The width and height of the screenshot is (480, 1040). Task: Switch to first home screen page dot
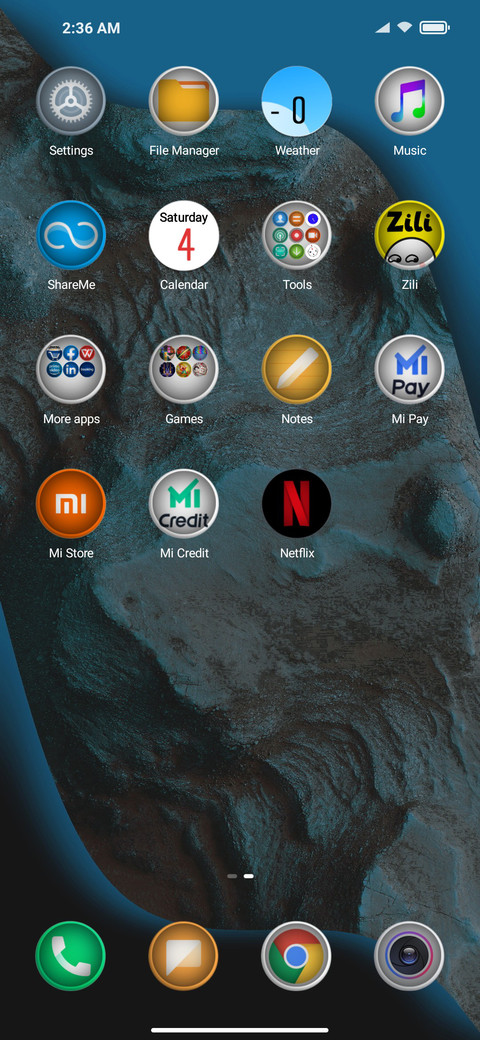tap(232, 876)
